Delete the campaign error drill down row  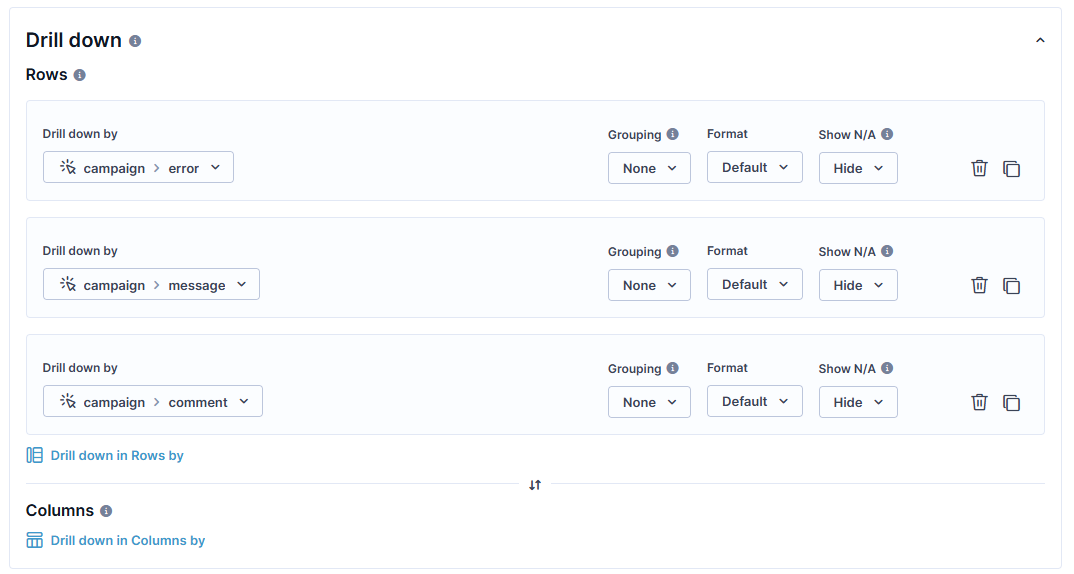(x=979, y=168)
